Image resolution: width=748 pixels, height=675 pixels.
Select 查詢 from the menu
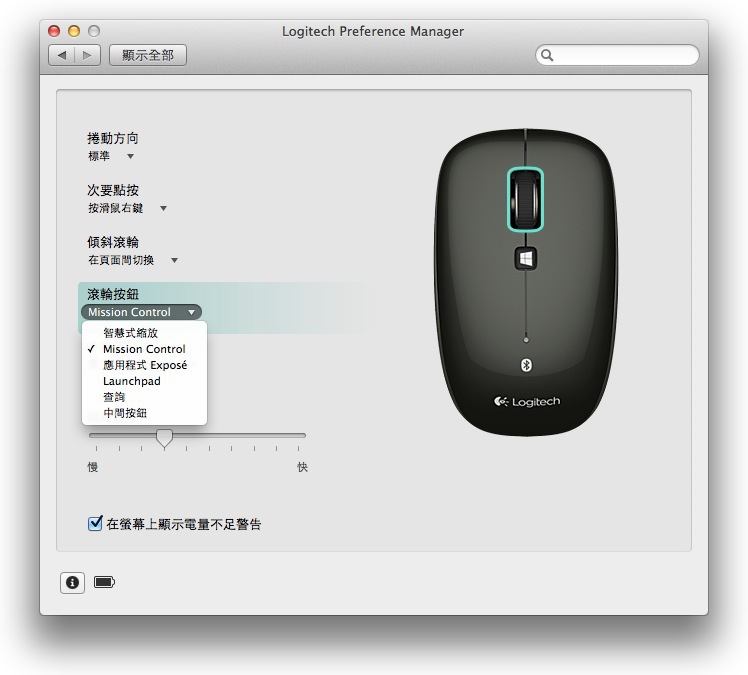pyautogui.click(x=145, y=397)
